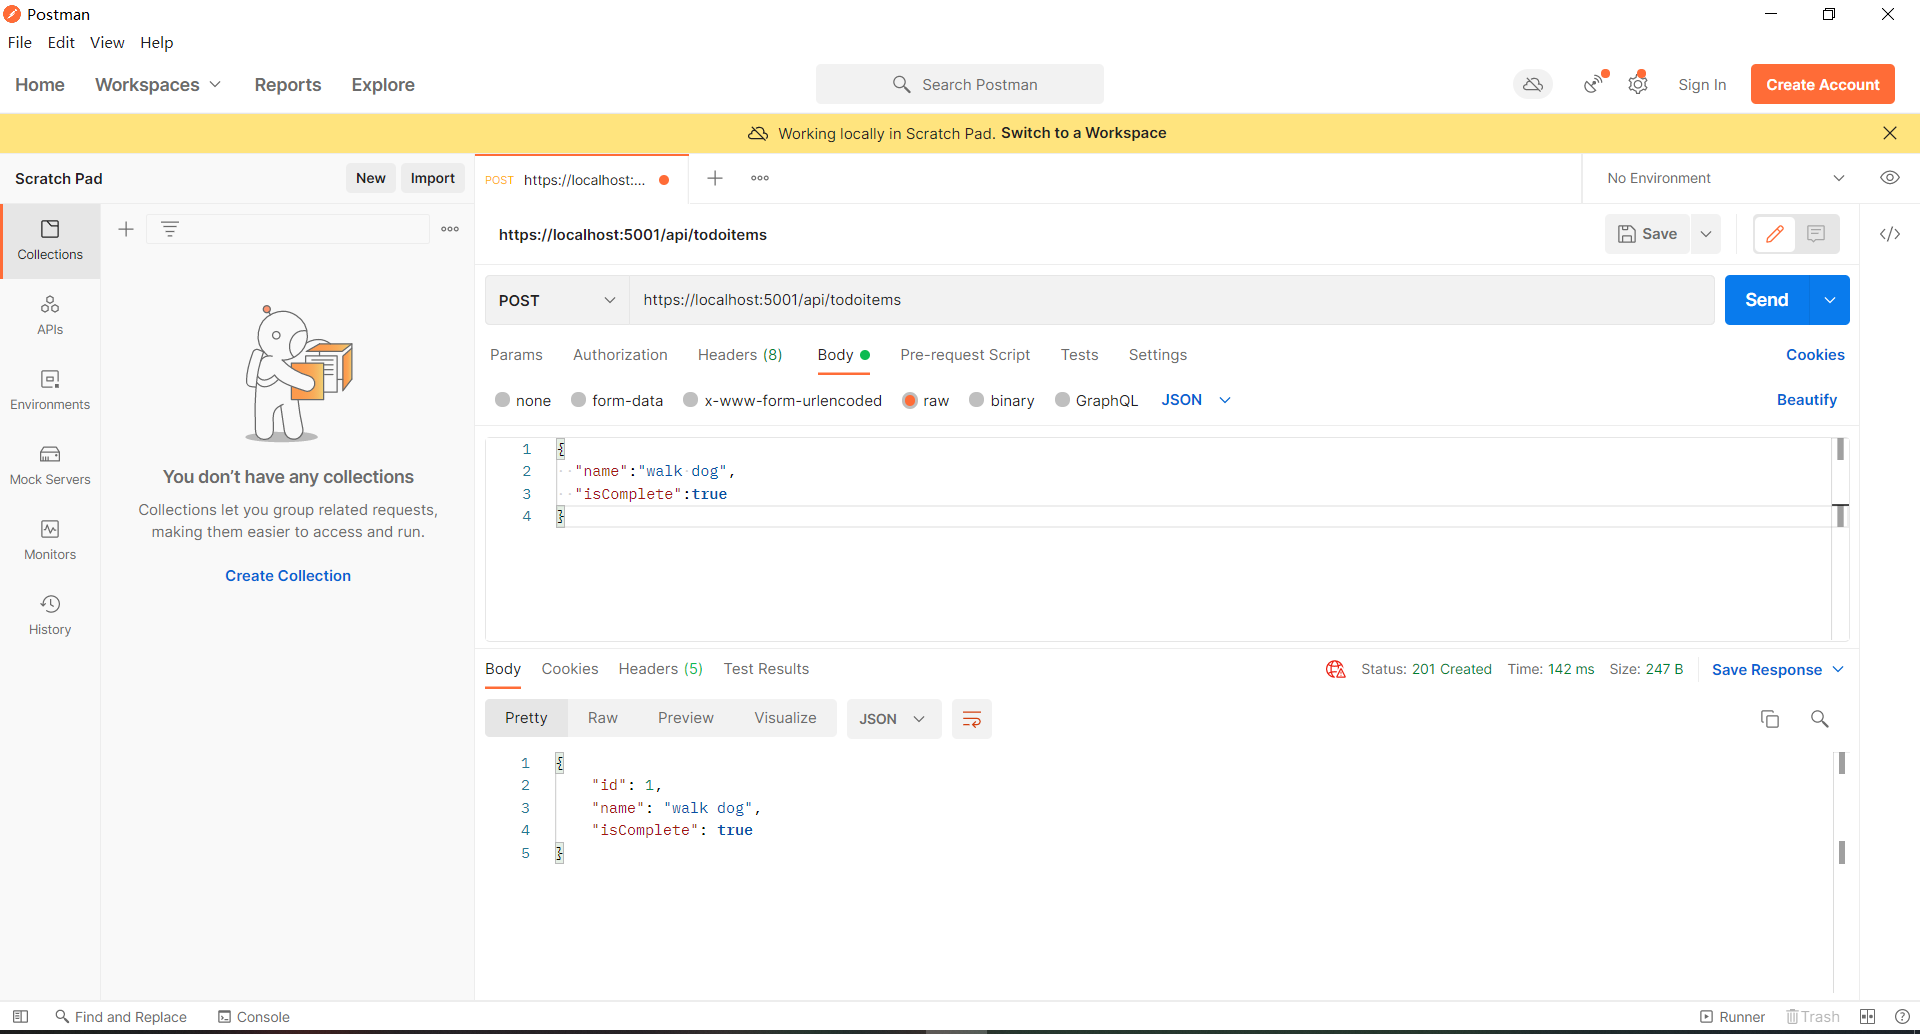
Task: Open the Monitors panel
Action: point(49,539)
